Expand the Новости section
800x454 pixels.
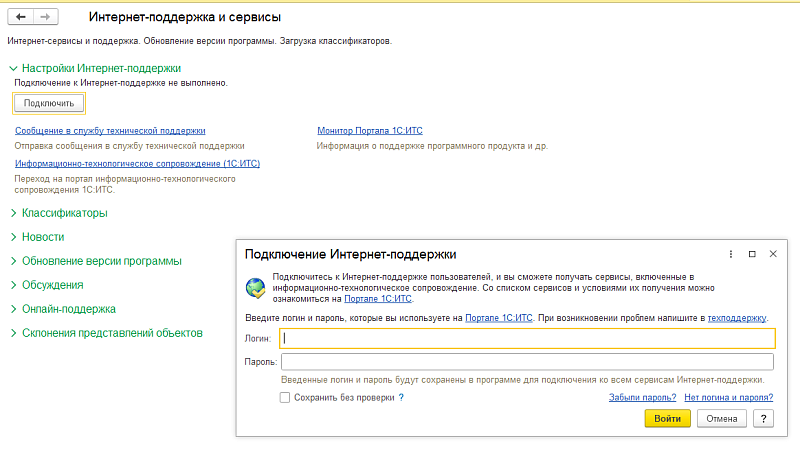tap(14, 237)
